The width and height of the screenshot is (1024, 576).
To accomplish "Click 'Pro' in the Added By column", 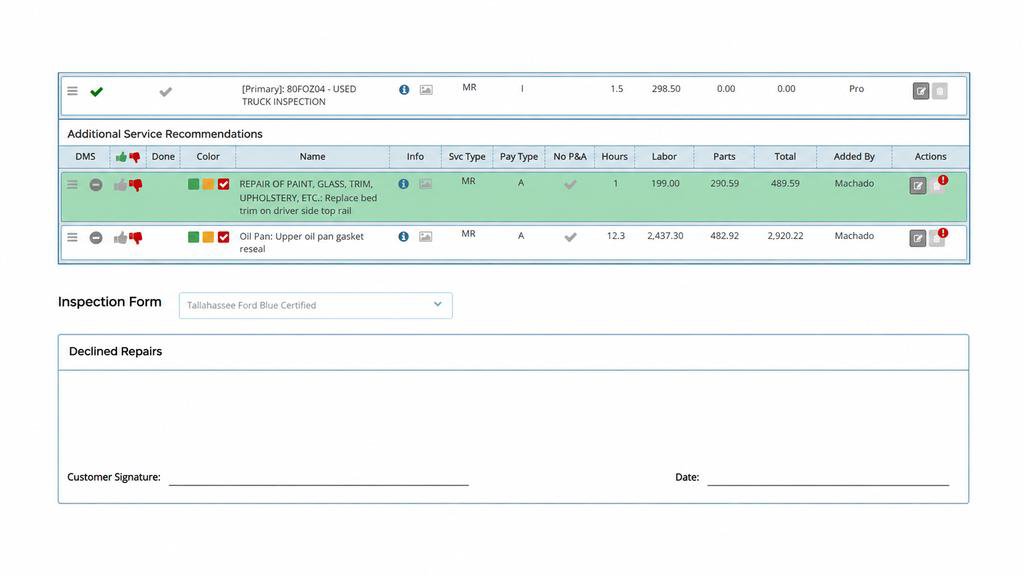I will 856,89.
